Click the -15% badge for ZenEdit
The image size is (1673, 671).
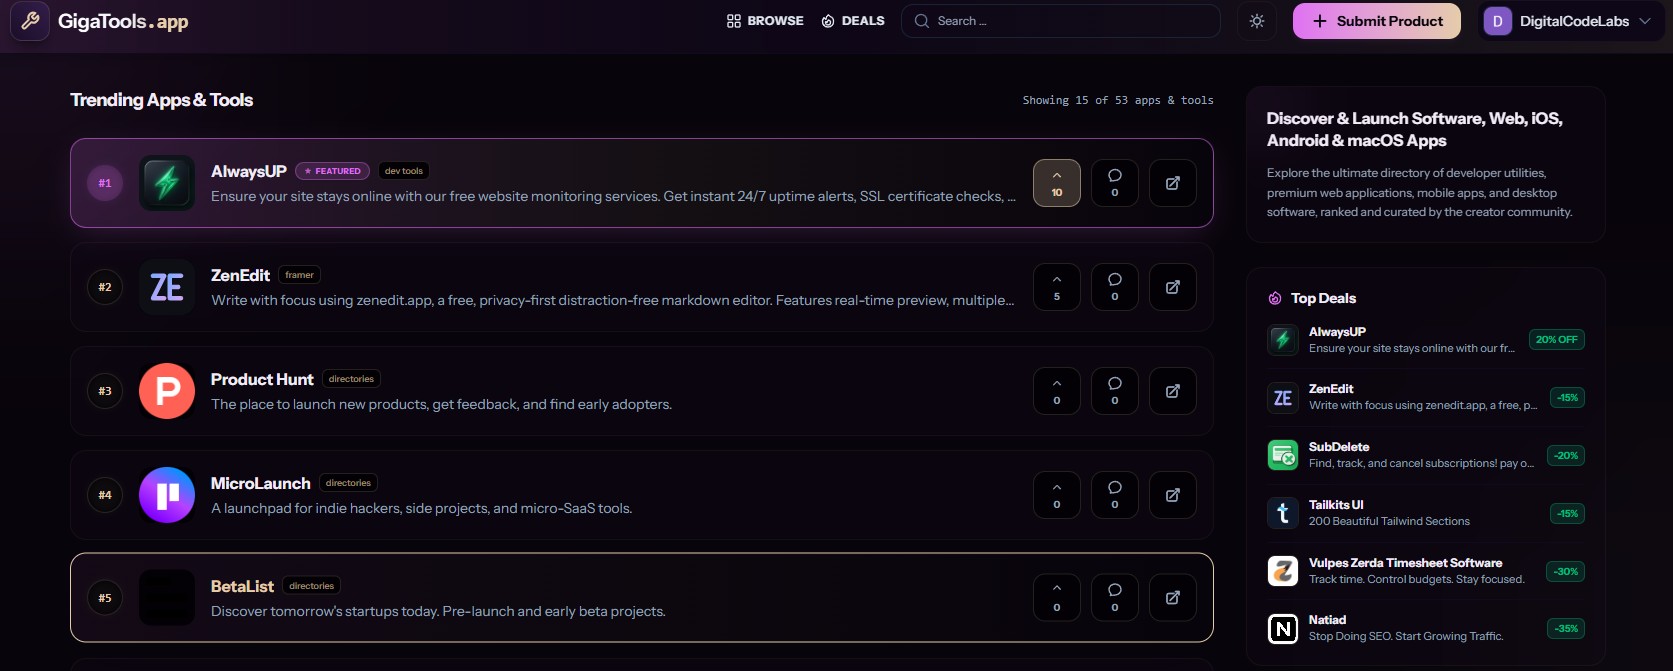1567,398
